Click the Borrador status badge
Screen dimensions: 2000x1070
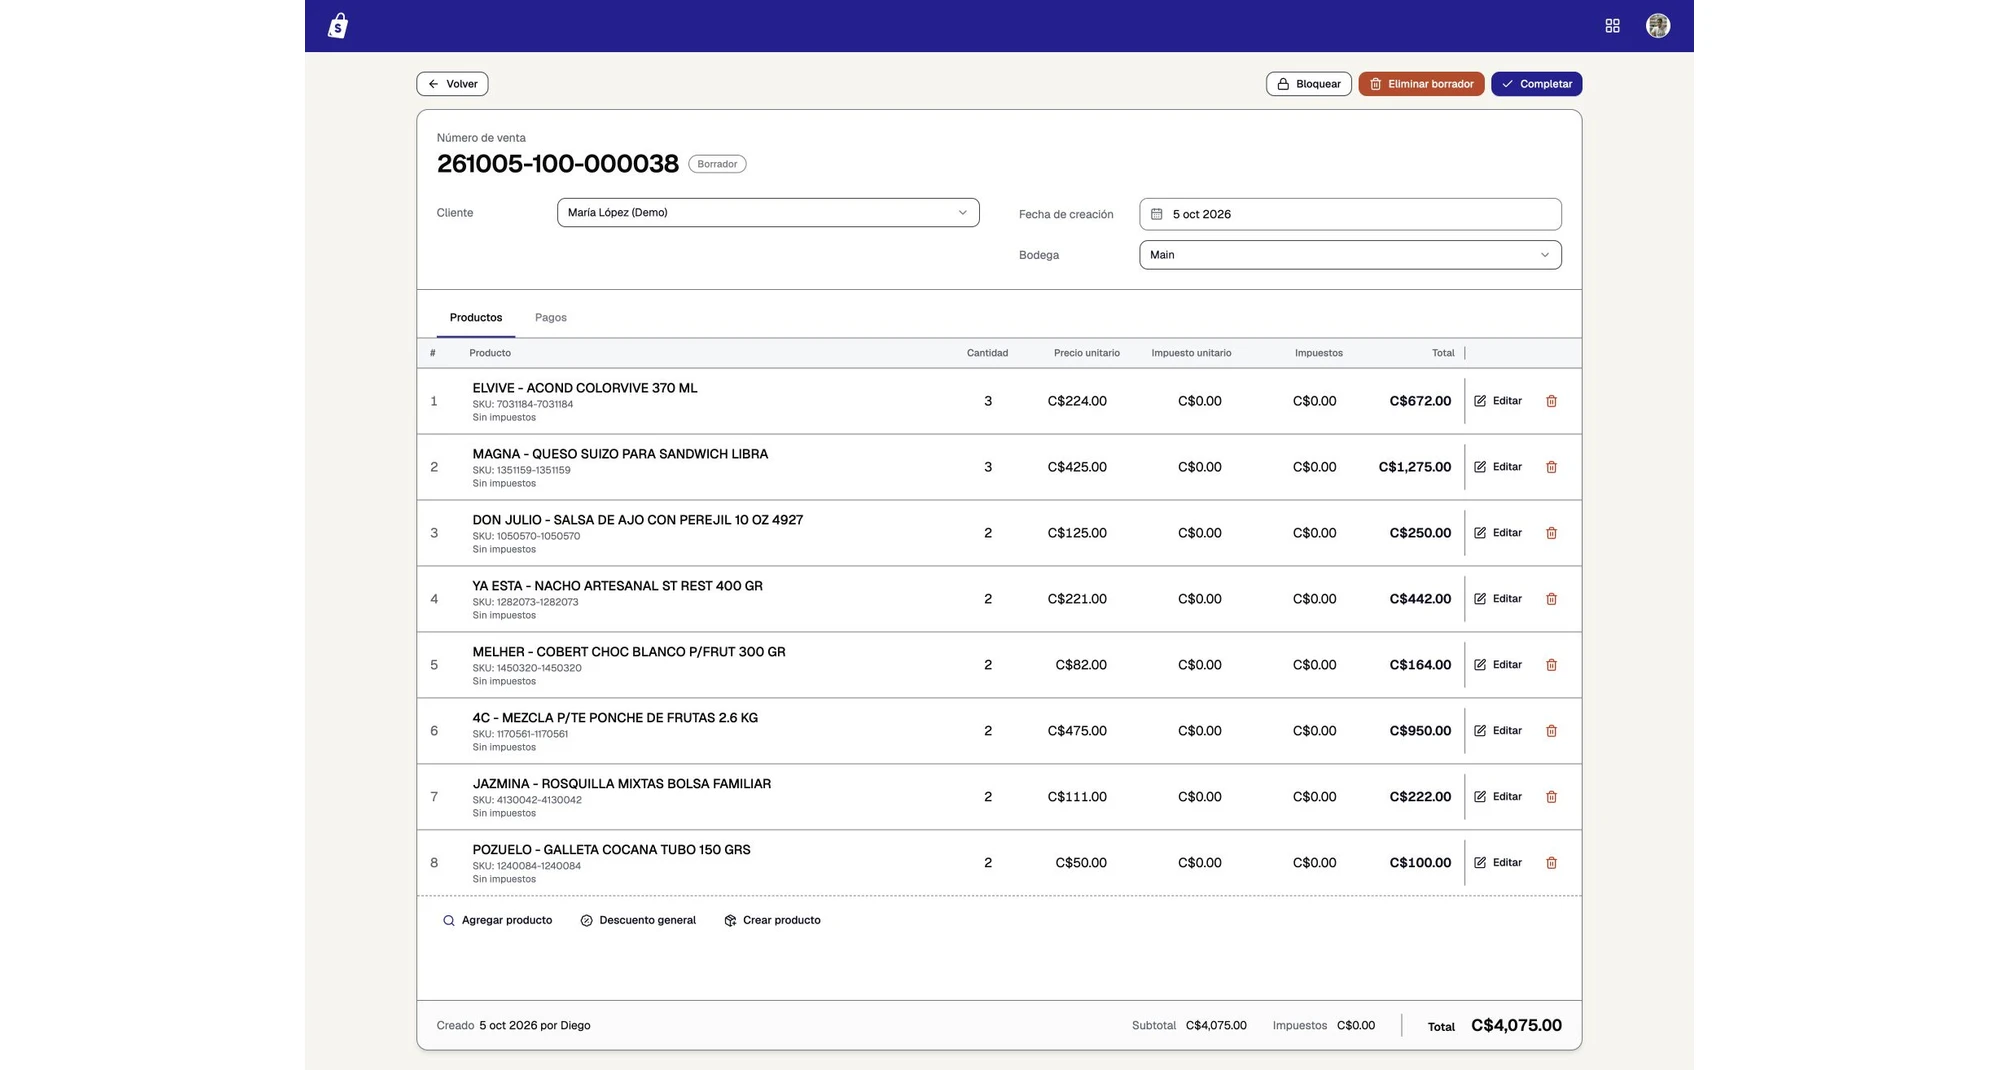(x=717, y=164)
